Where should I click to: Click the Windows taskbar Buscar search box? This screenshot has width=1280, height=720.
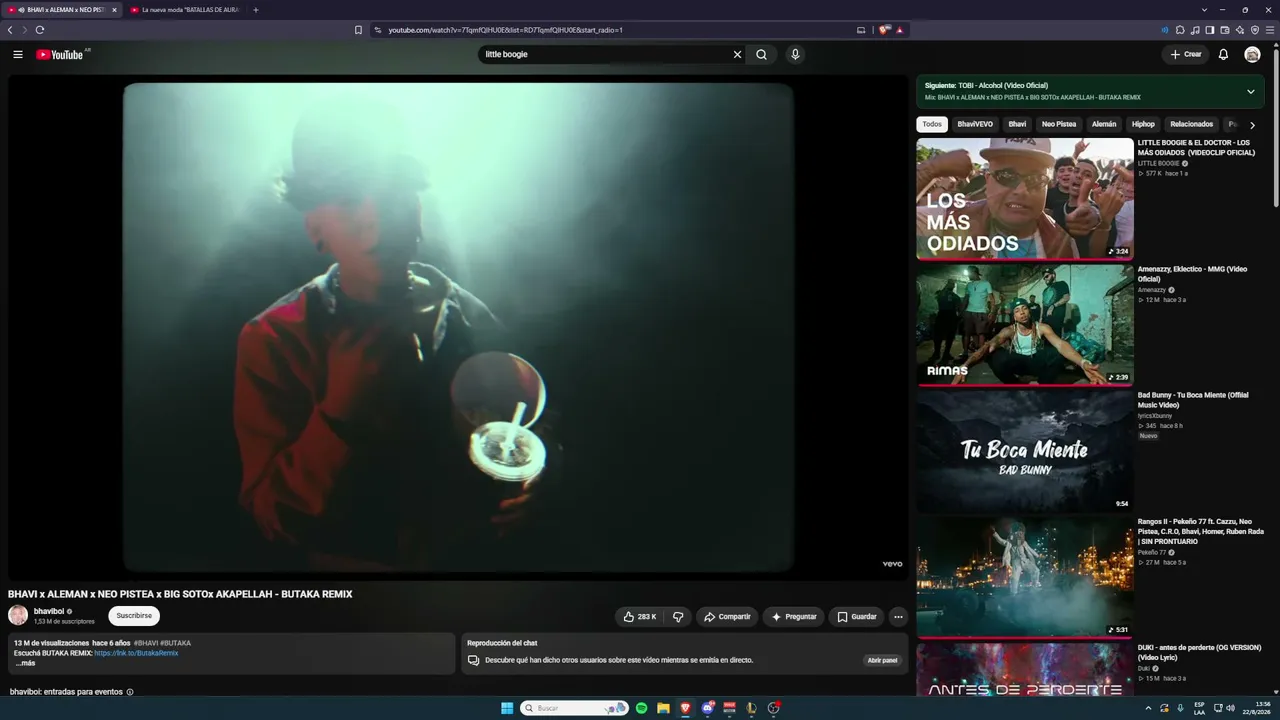pyautogui.click(x=574, y=708)
